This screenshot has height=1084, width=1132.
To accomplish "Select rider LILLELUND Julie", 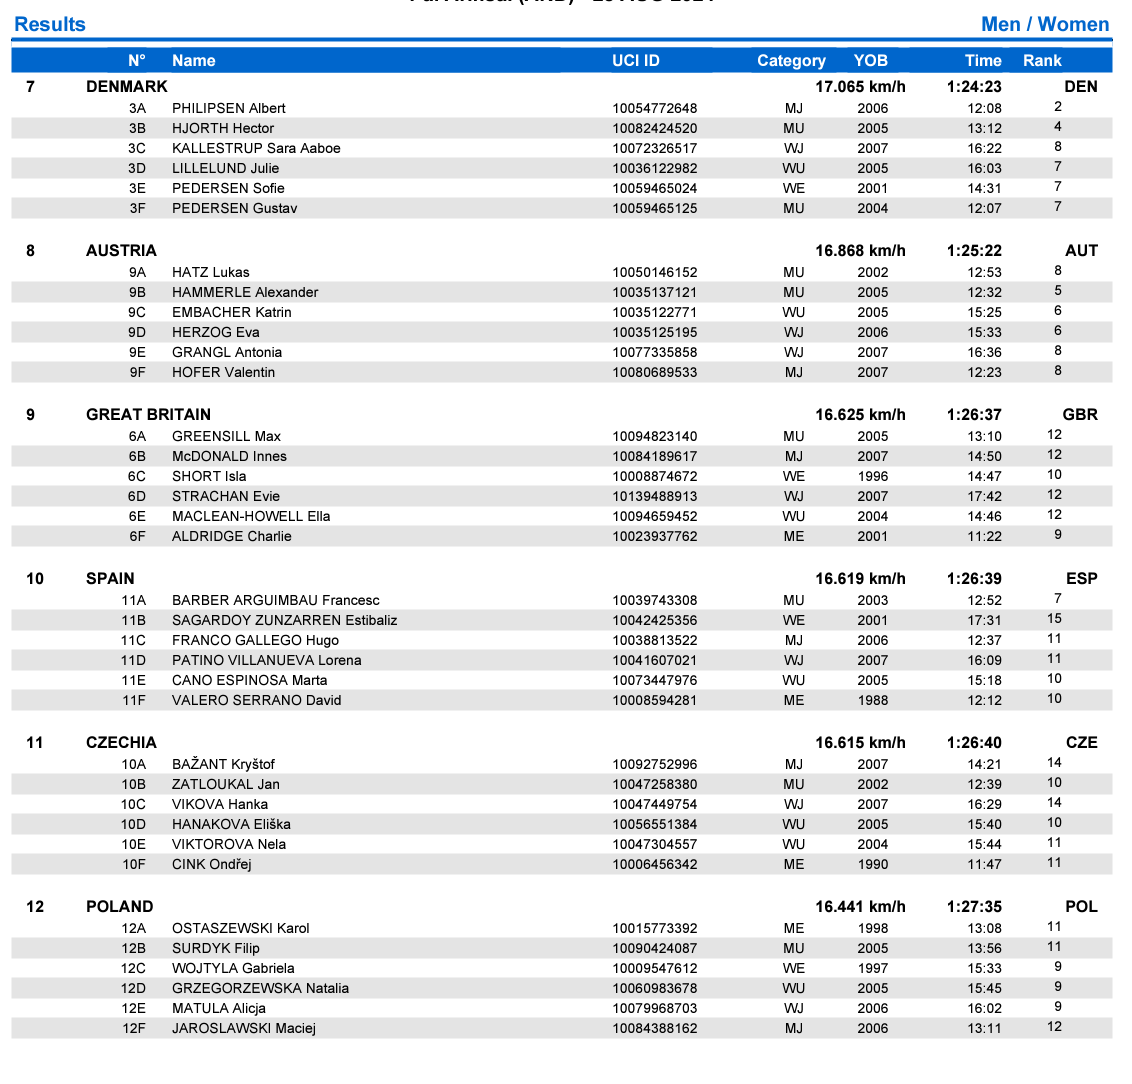I will pyautogui.click(x=225, y=168).
